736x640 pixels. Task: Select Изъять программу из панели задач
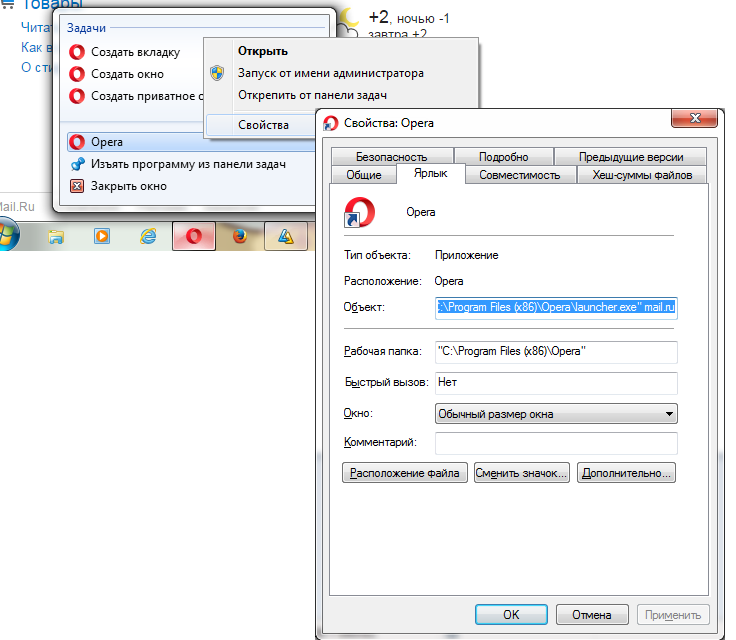click(188, 164)
